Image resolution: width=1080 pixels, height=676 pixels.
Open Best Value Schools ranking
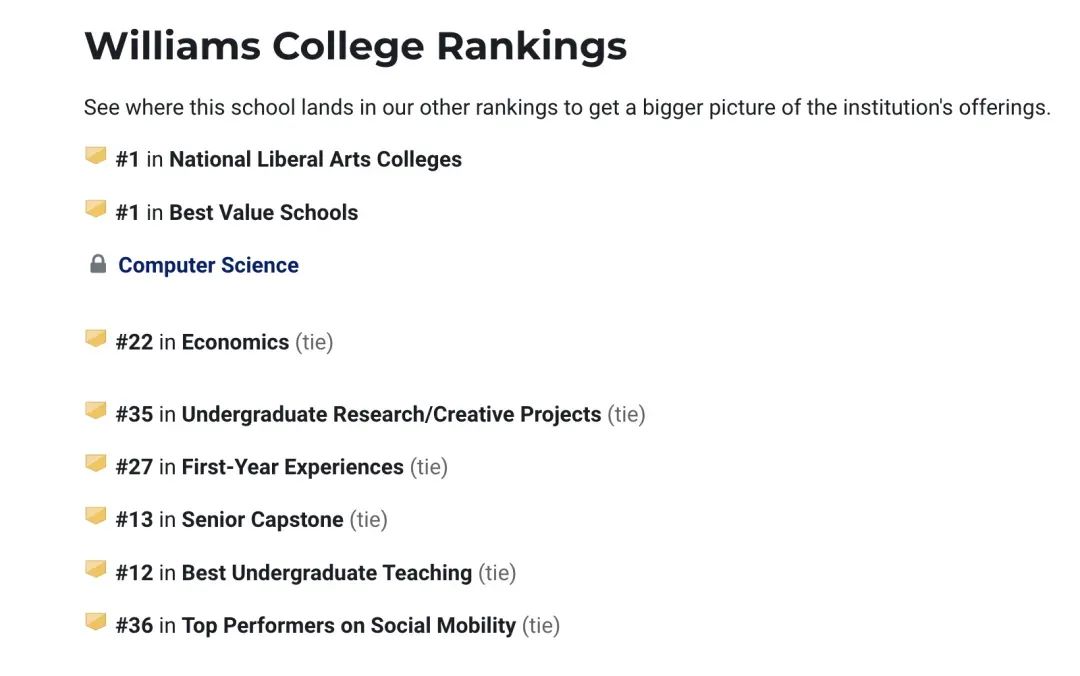(264, 212)
